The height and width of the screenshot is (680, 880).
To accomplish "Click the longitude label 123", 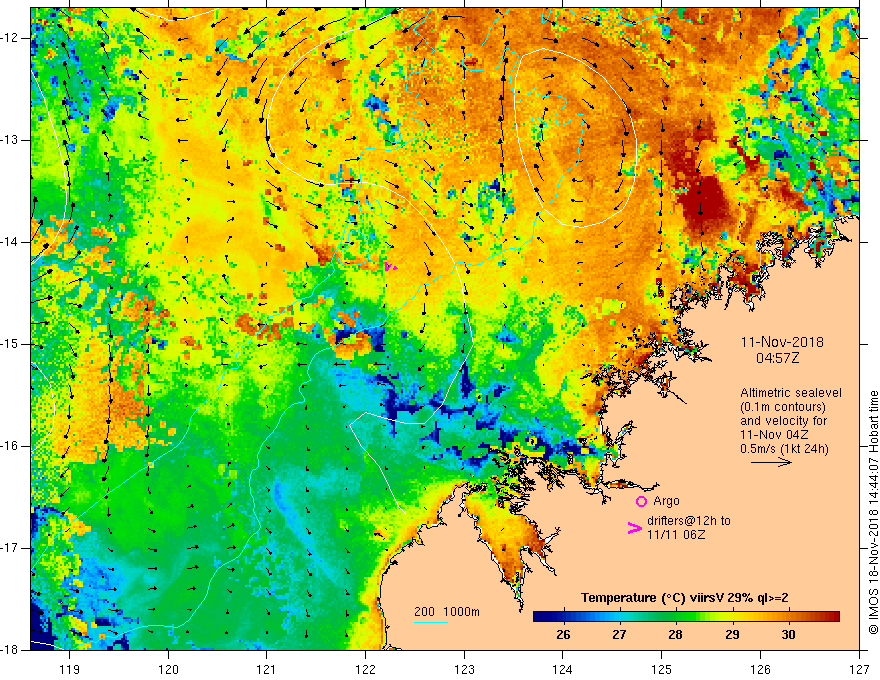I will click(464, 669).
